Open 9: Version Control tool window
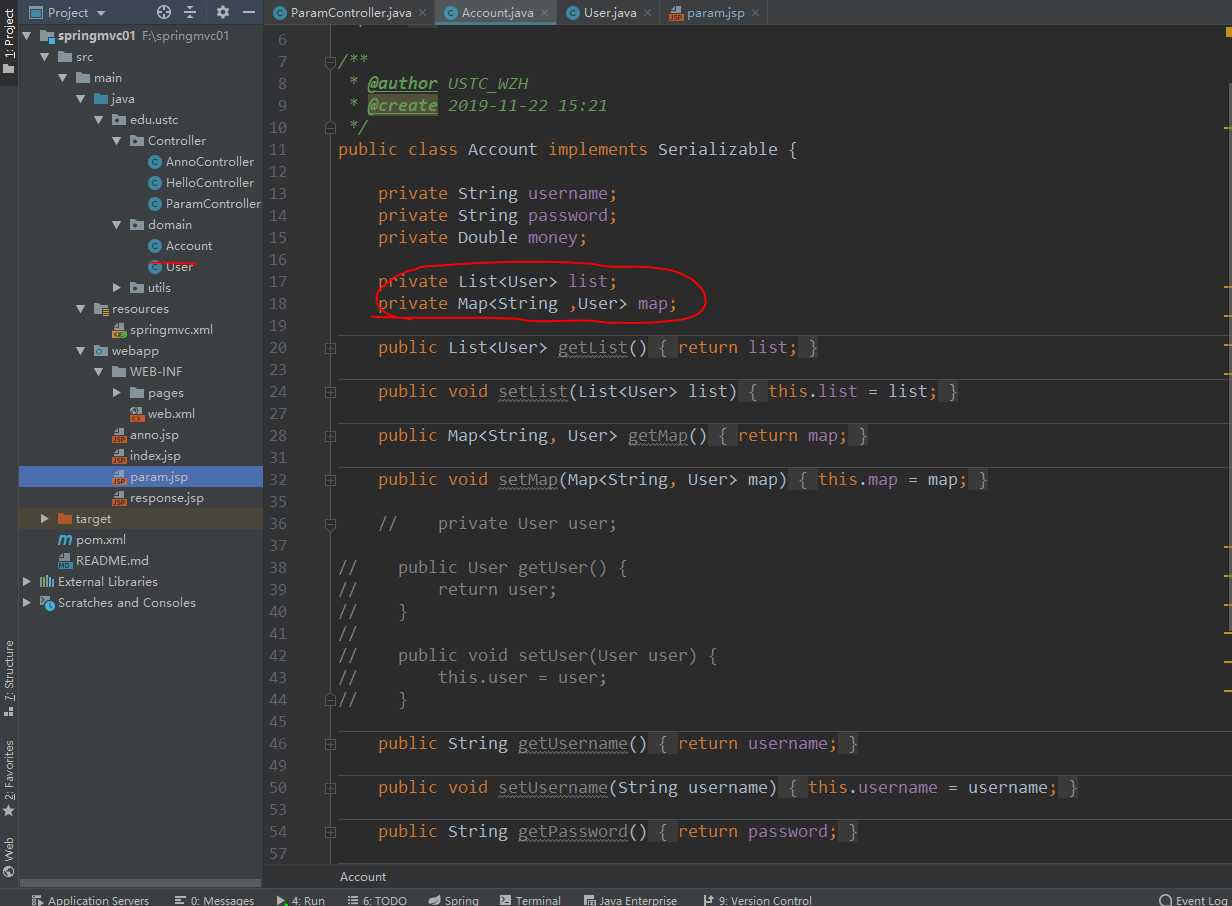Image resolution: width=1232 pixels, height=906 pixels. [757, 900]
